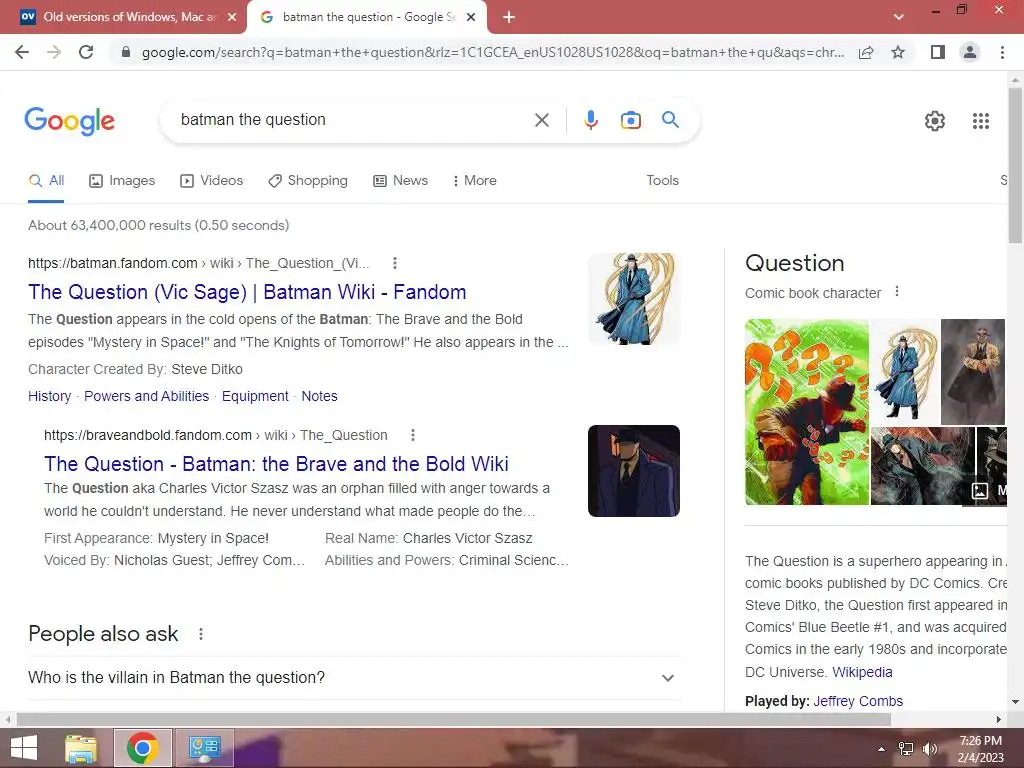Open the Jeffrey Combs link
Viewport: 1024px width, 768px height.
[x=858, y=701]
